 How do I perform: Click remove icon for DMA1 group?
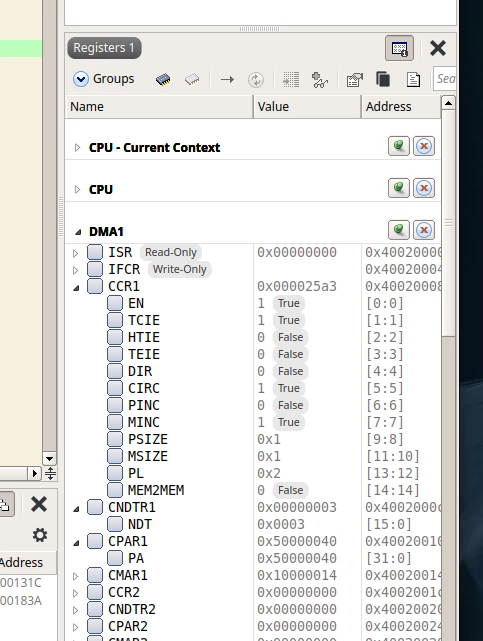(x=424, y=230)
